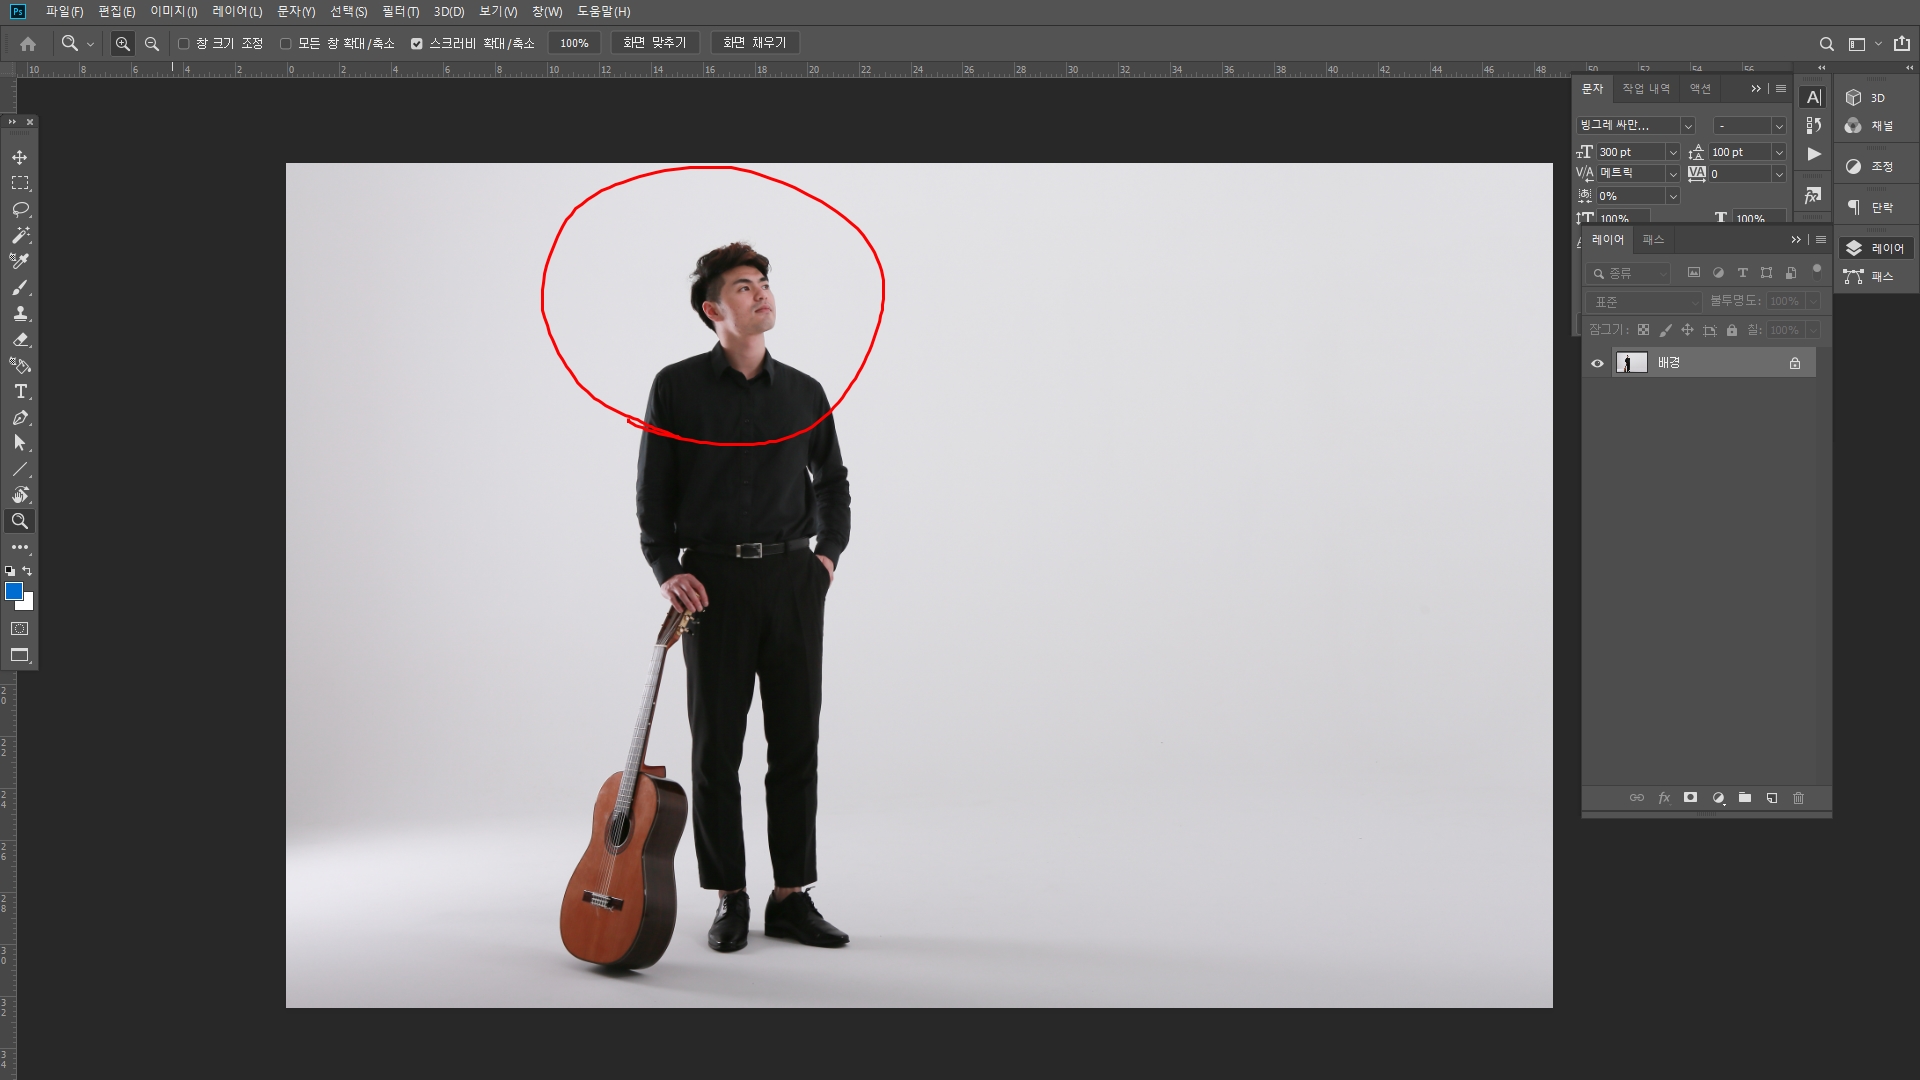
Task: Click the blue foreground color swatch
Action: 14,591
